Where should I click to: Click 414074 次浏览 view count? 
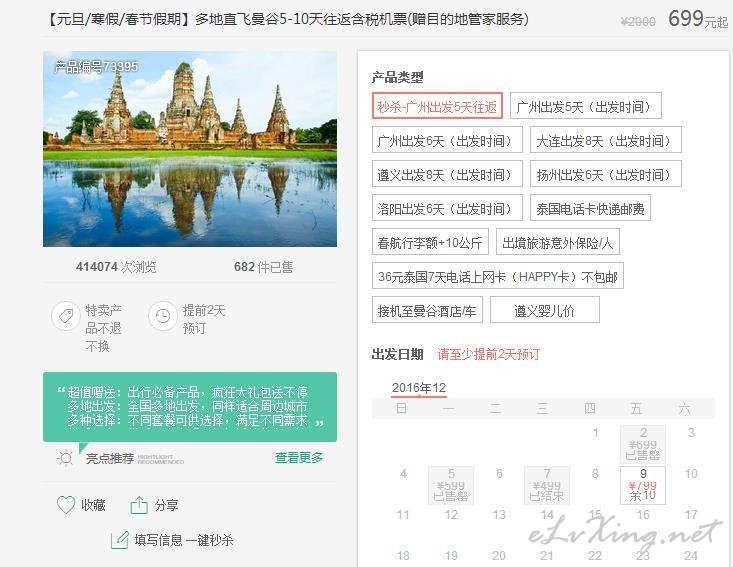116,267
